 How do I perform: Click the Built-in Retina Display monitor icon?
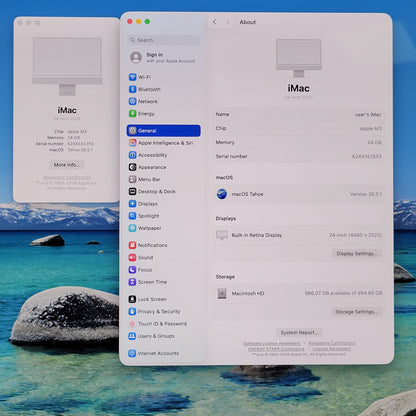222,235
